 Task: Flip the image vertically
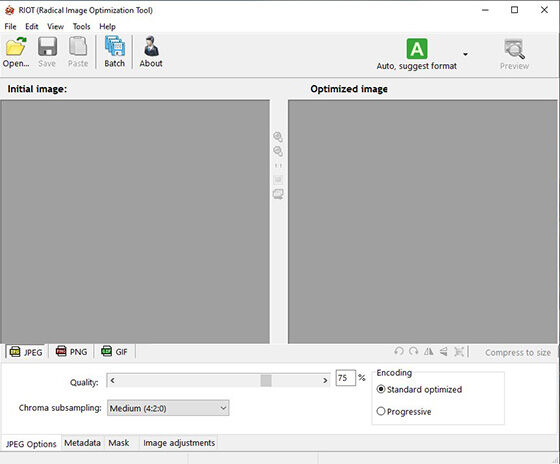(x=444, y=351)
